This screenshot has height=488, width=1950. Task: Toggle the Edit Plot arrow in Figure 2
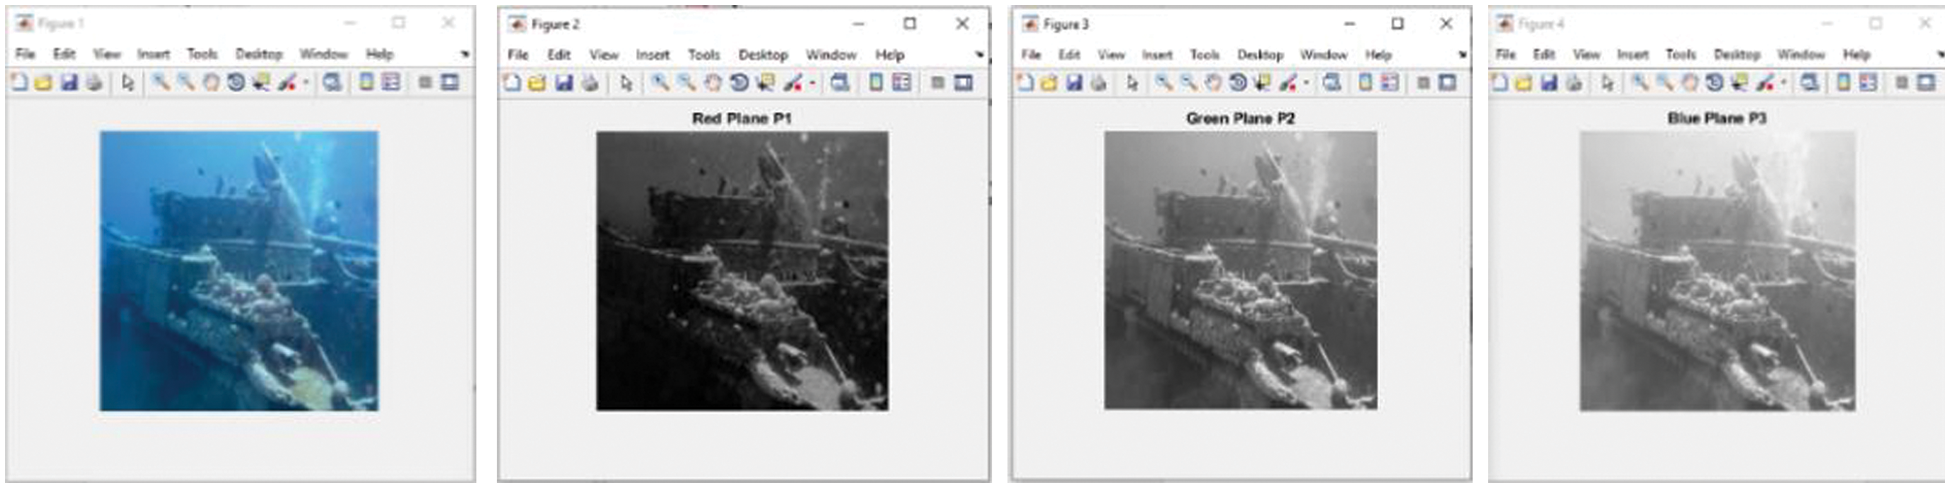pos(626,83)
